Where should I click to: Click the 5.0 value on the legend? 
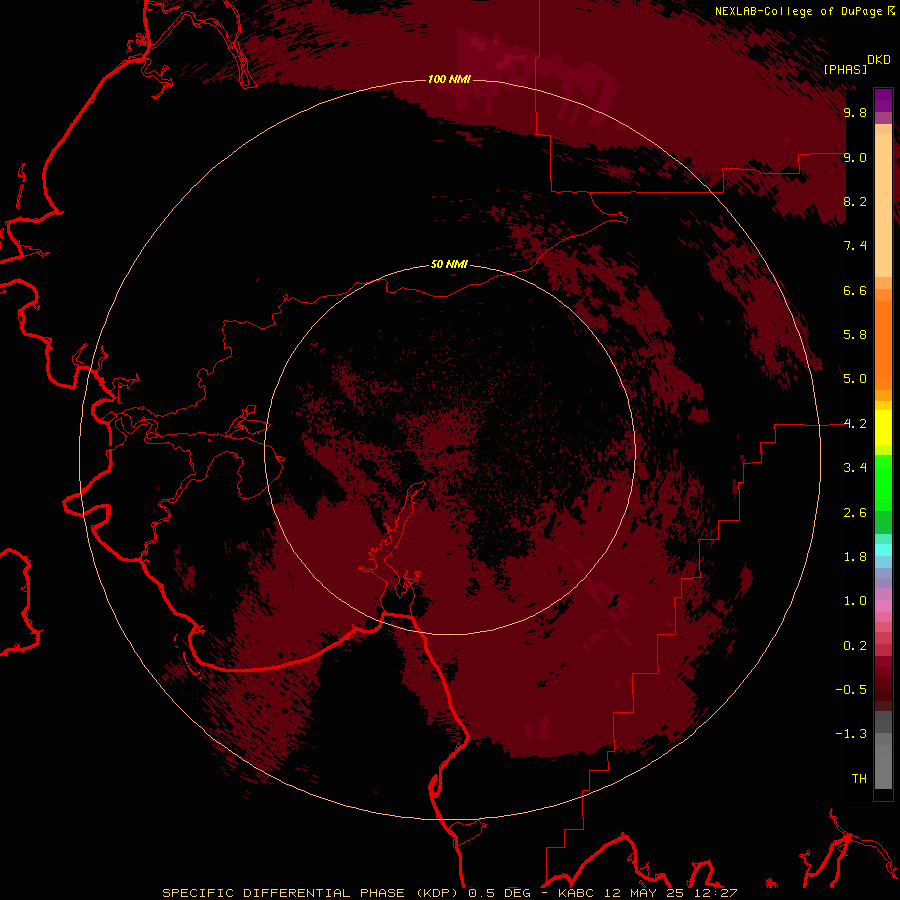coord(855,379)
